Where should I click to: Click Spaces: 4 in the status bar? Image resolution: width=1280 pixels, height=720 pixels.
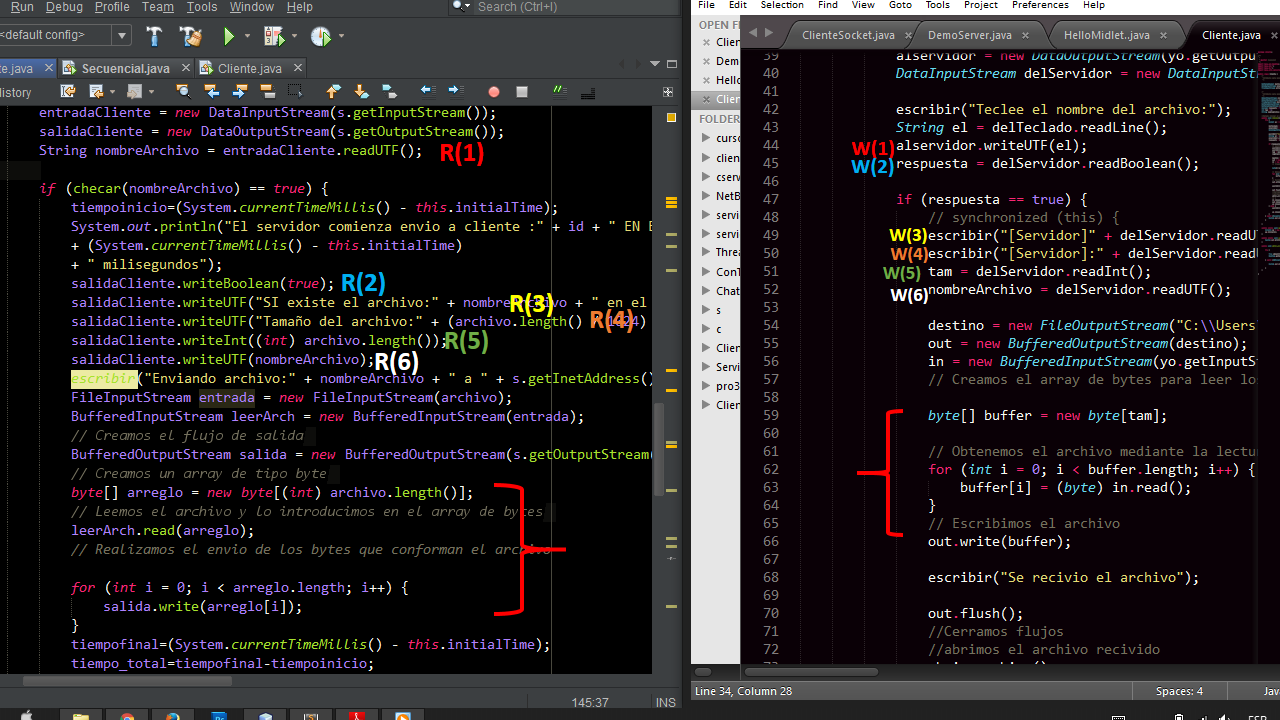1180,691
